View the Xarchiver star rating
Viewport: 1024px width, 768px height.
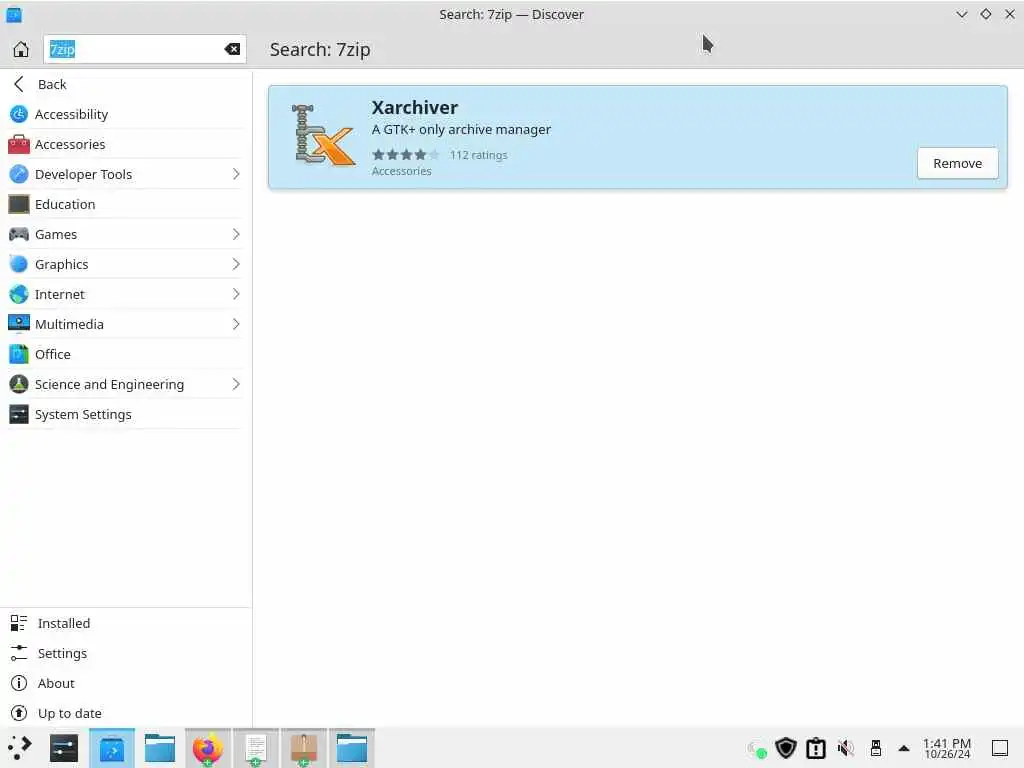(x=406, y=155)
